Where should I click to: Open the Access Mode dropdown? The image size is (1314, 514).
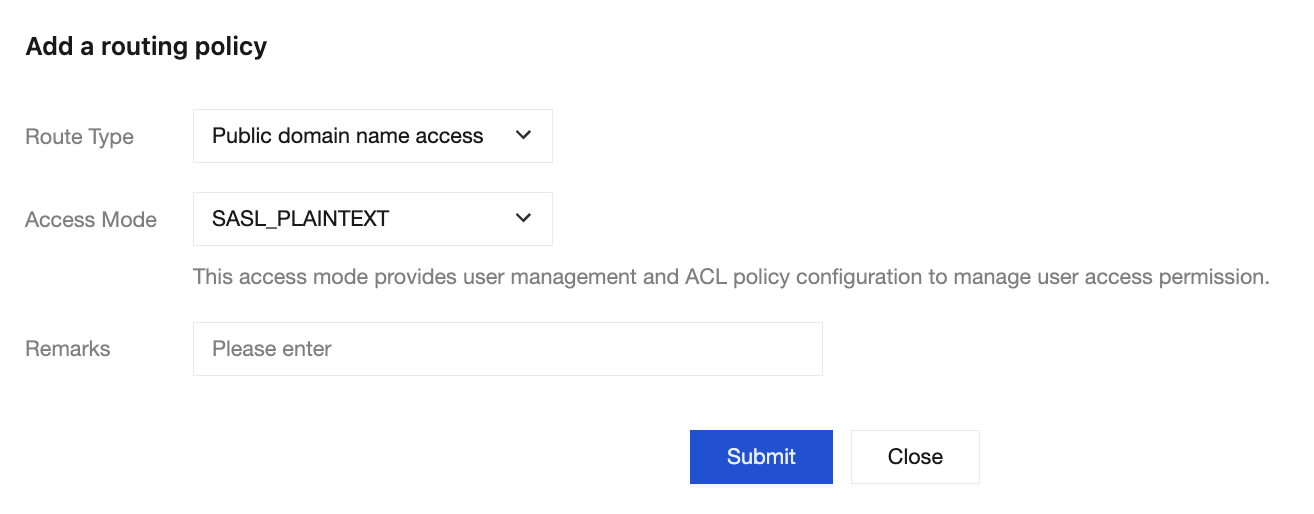tap(372, 219)
